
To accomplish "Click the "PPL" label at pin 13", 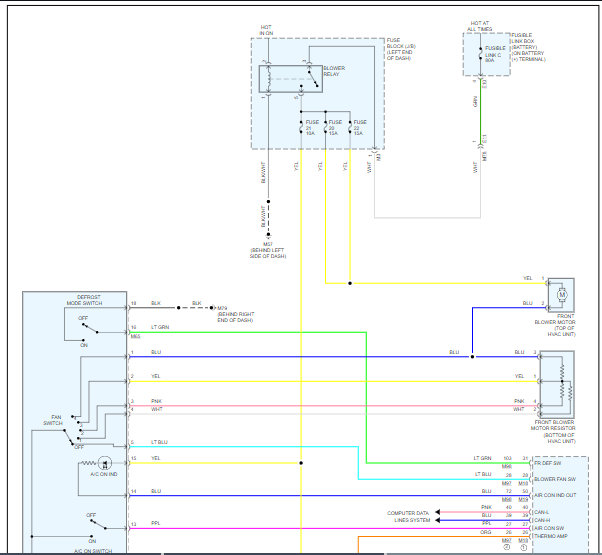I will click(x=155, y=523).
